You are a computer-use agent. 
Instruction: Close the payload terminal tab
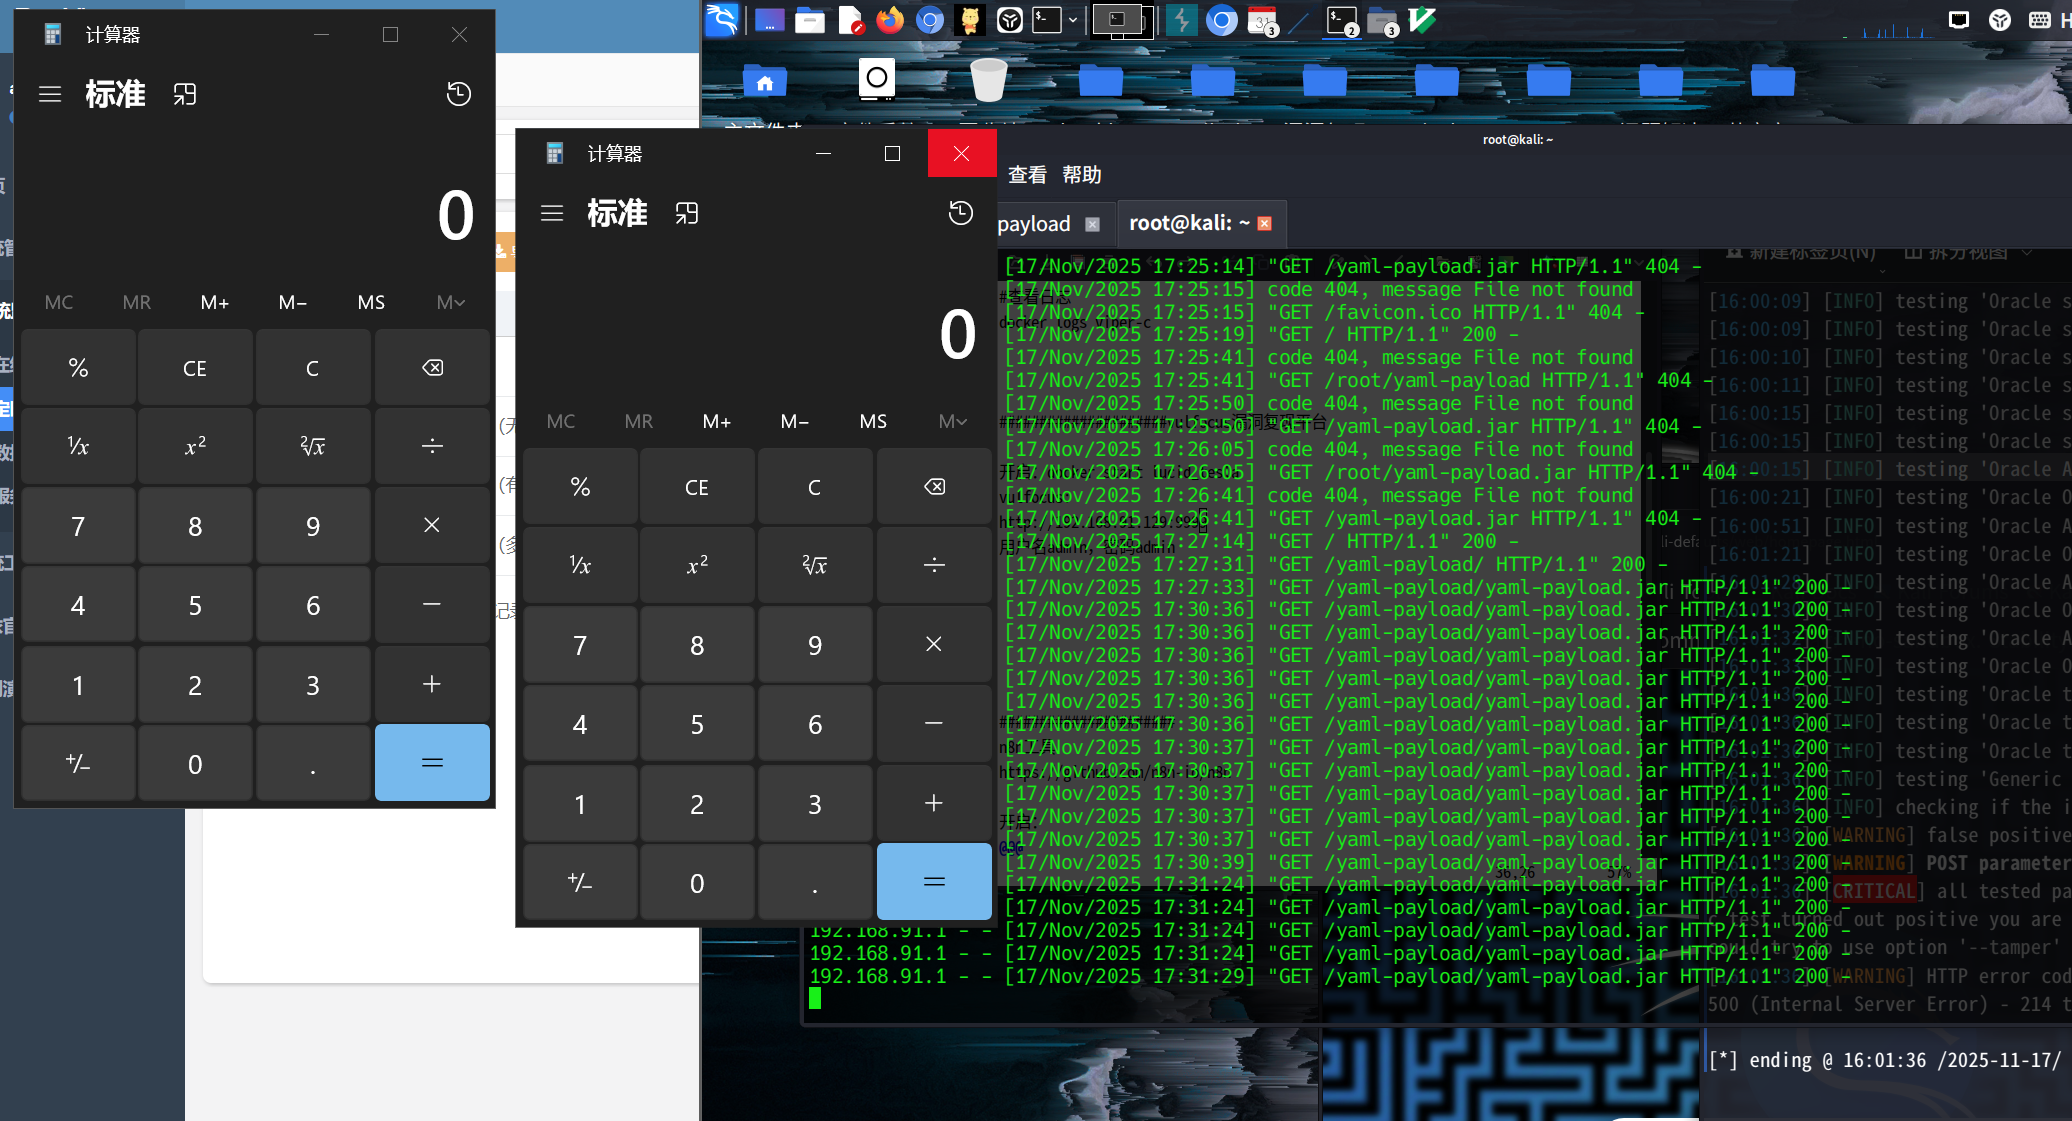pos(1092,224)
